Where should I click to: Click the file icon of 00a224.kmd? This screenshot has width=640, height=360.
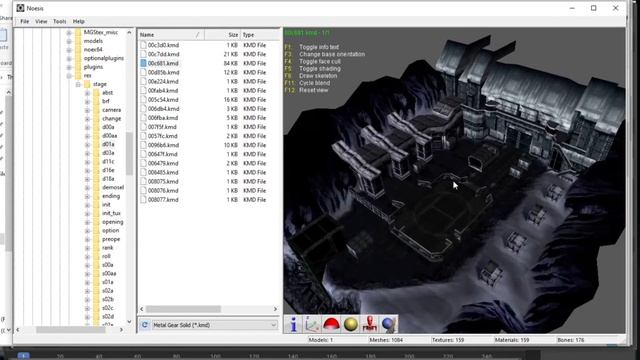tap(143, 82)
